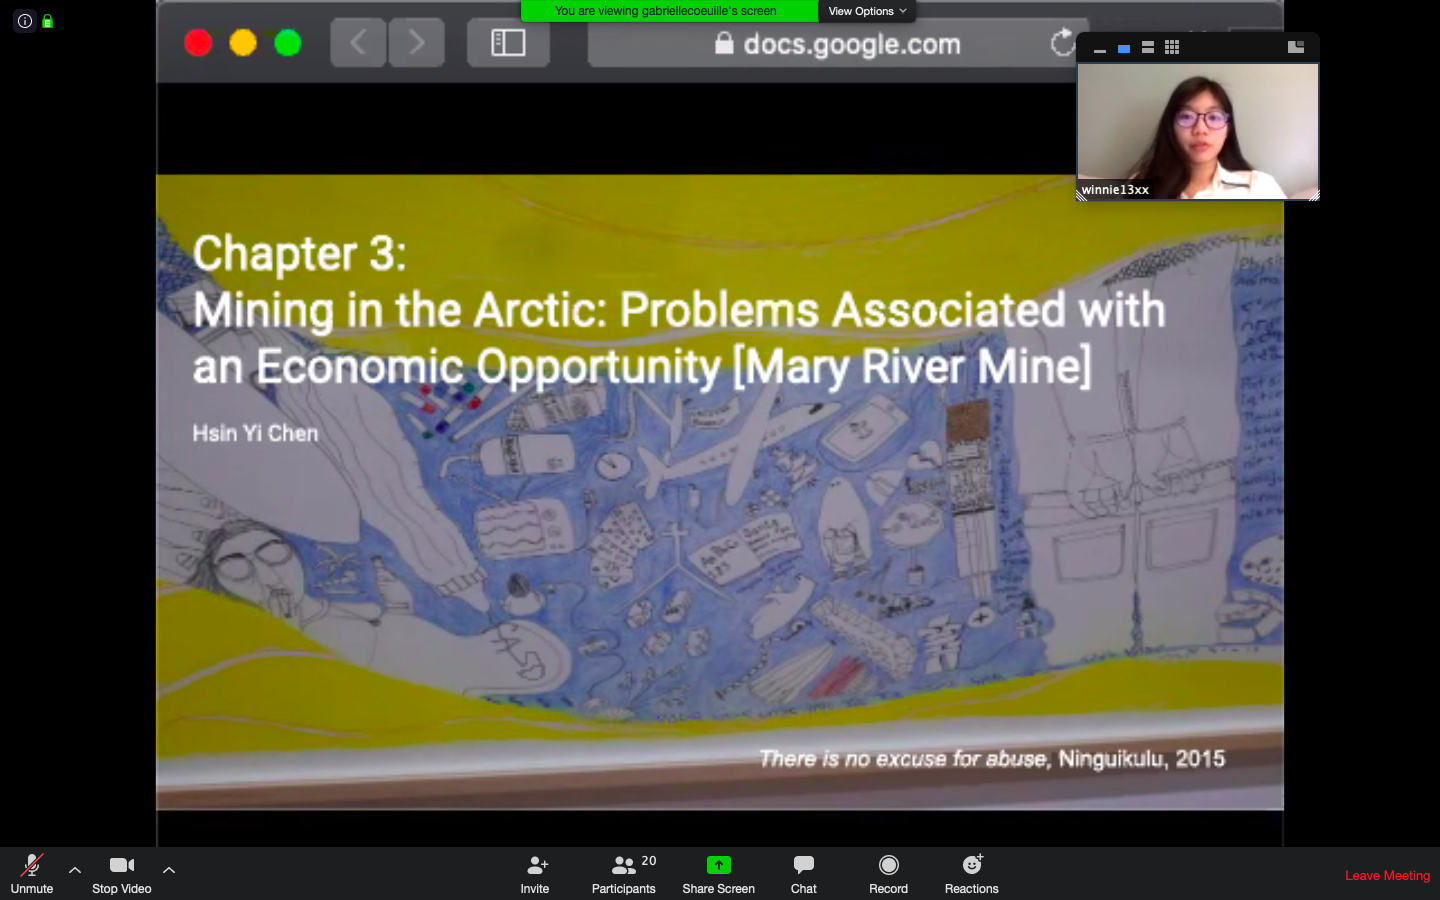The image size is (1440, 900).
Task: Toggle the Safari sidebar button
Action: [508, 43]
